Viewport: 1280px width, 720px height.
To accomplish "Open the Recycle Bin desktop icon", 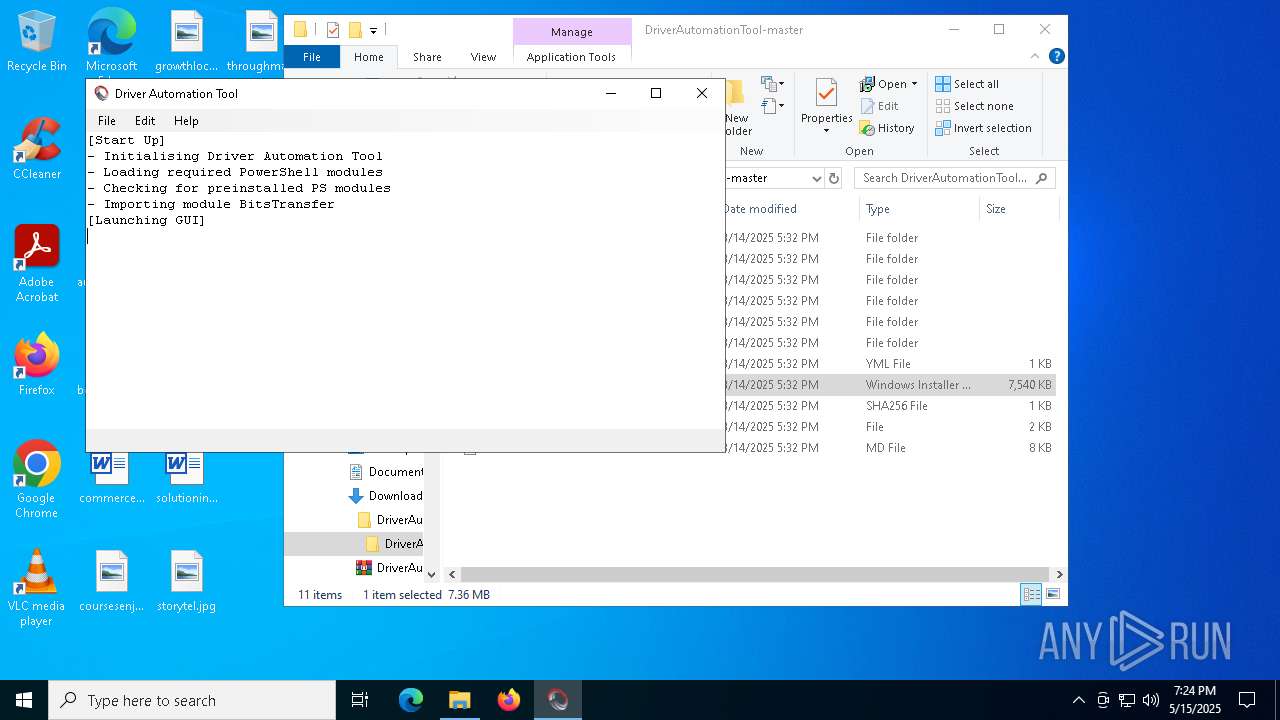I will click(37, 42).
